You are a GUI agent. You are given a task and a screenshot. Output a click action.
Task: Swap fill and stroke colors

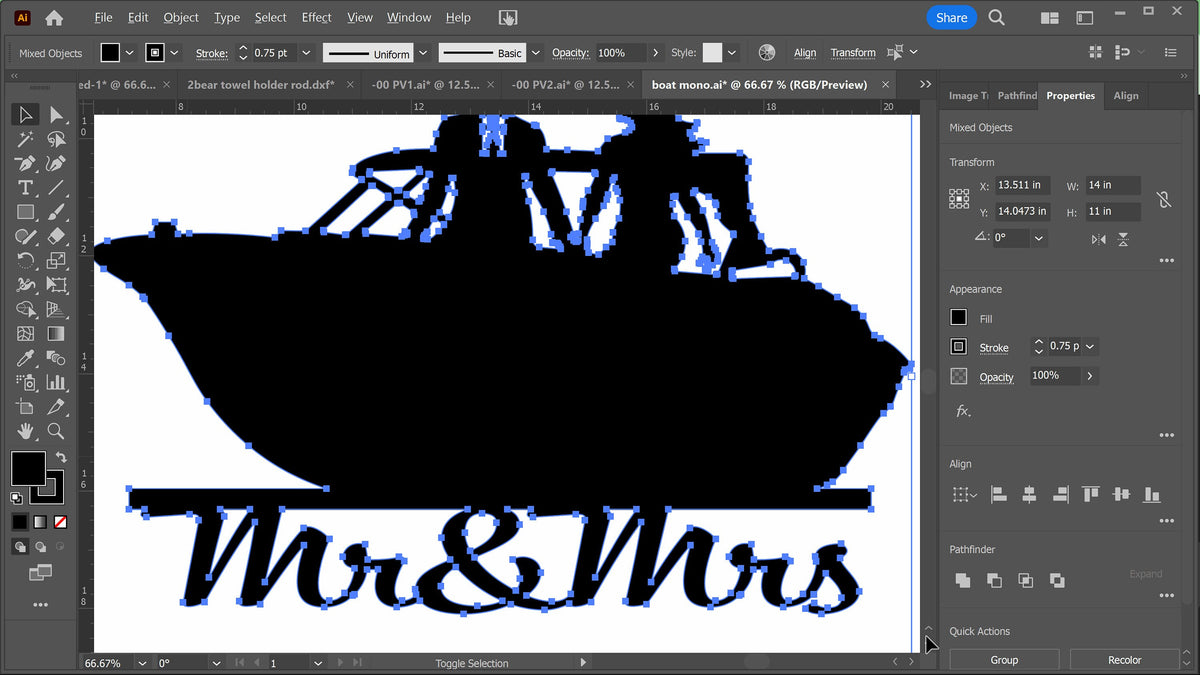coord(62,457)
